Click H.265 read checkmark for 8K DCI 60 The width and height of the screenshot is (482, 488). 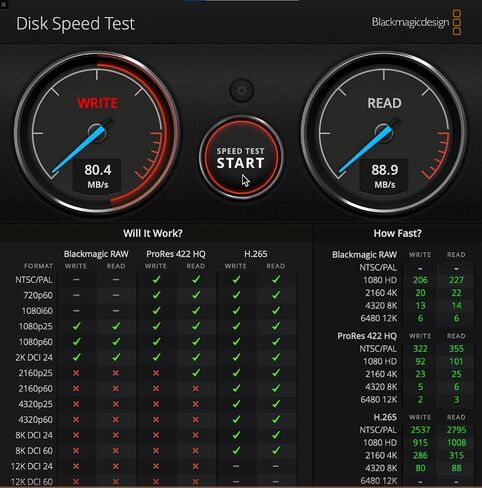point(276,450)
